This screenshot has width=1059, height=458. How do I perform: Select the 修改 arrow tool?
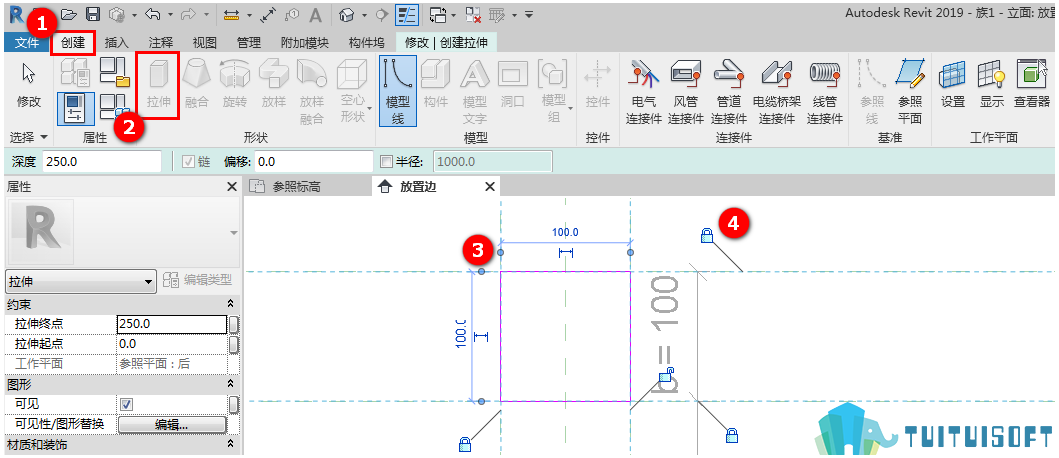click(x=29, y=86)
